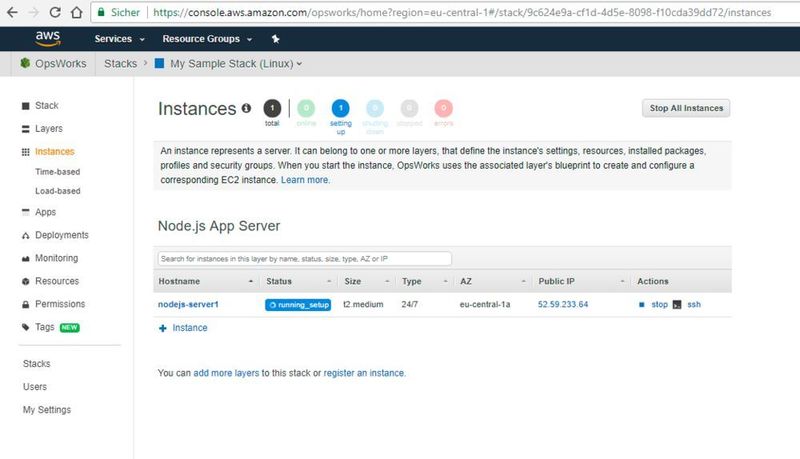The width and height of the screenshot is (800, 459).
Task: Open My Settings in the sidebar
Action: point(47,410)
